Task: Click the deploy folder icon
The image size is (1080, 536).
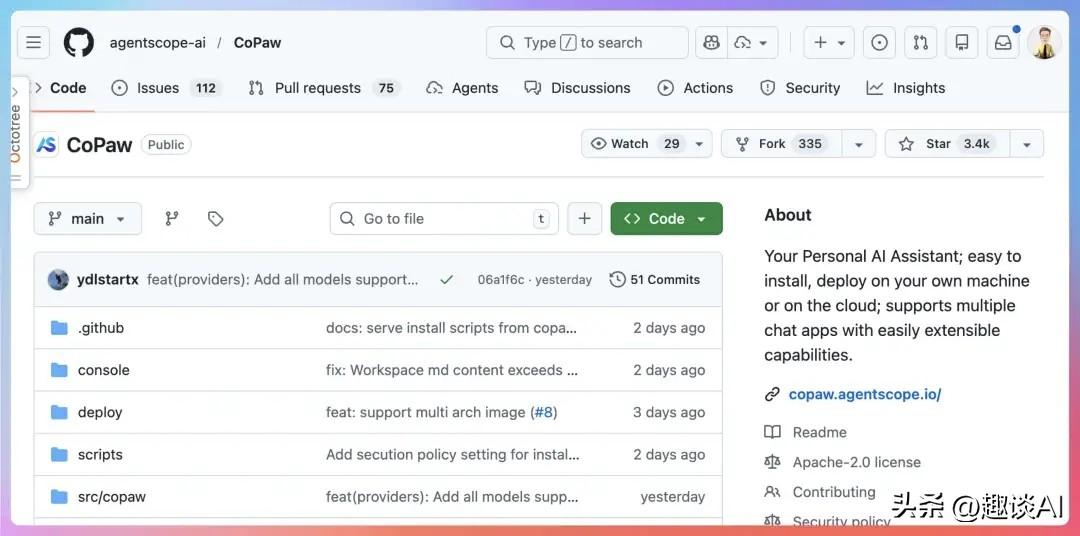Action: click(59, 412)
